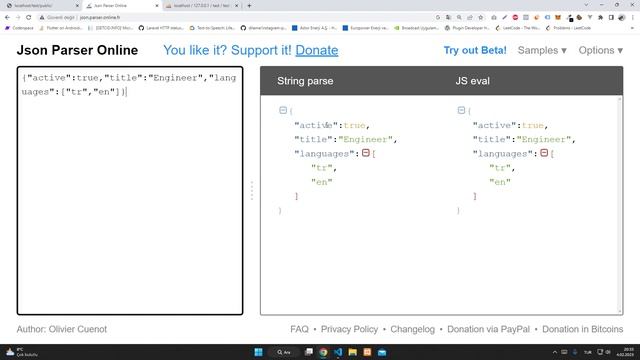Open File Explorer from the taskbar

tap(353, 352)
